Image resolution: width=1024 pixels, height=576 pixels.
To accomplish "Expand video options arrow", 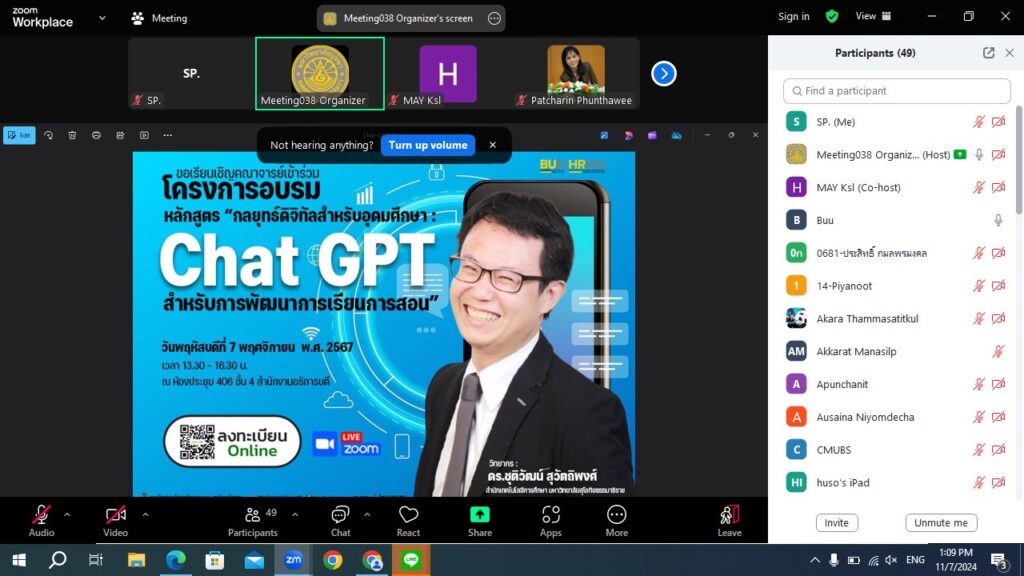I will click(145, 514).
